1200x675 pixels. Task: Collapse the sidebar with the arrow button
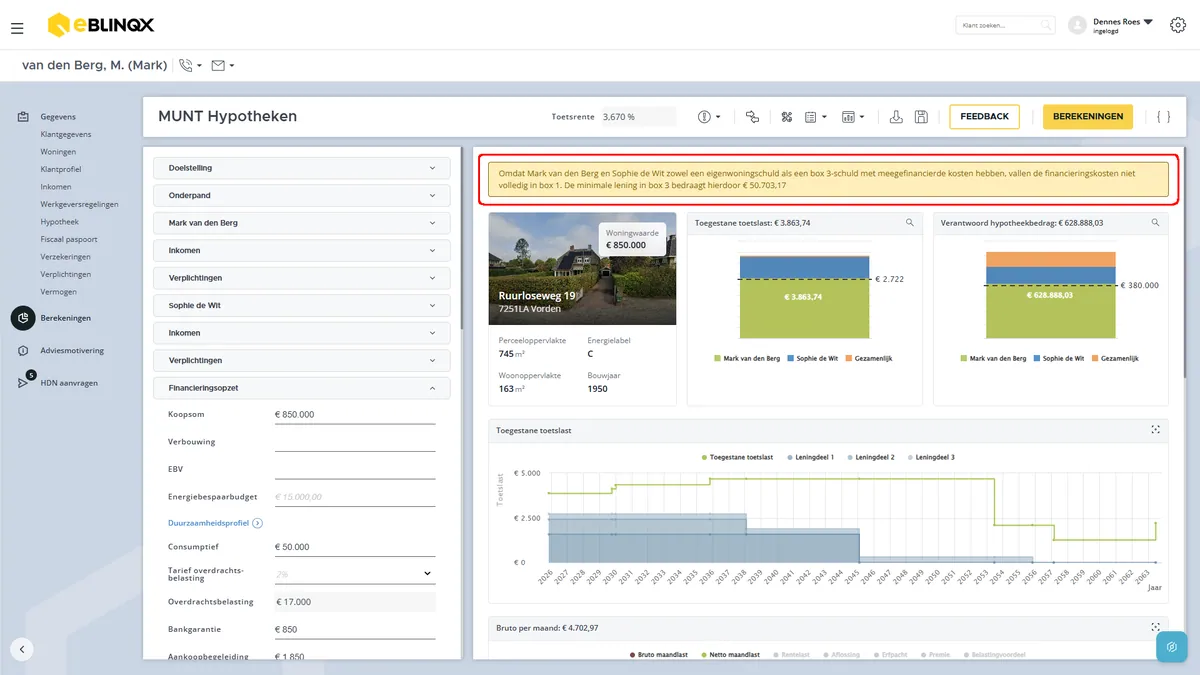tap(22, 649)
